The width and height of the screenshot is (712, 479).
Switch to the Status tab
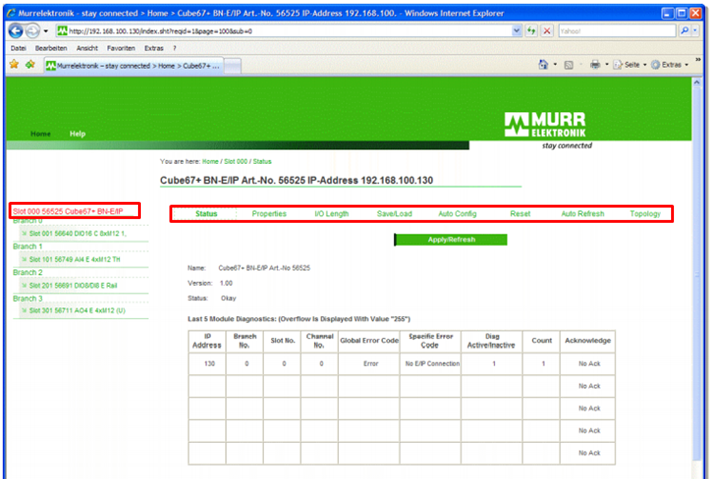click(x=206, y=214)
